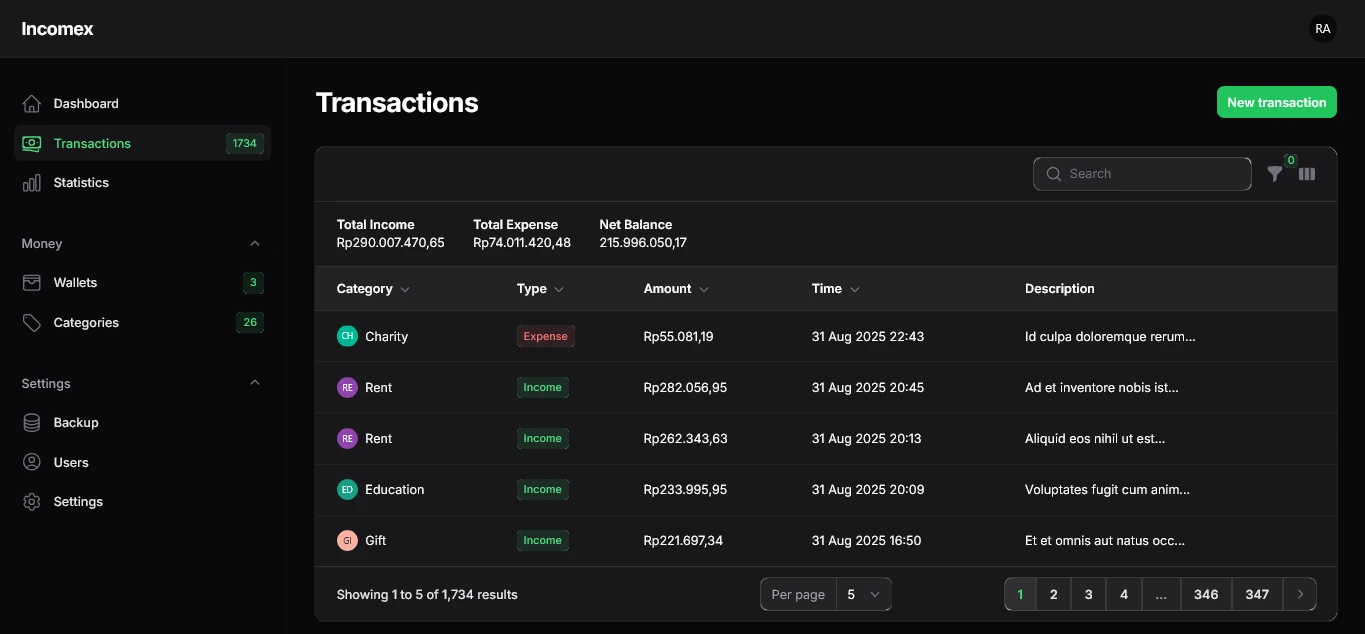The height and width of the screenshot is (634, 1365).
Task: Click the magnifier icon in search box
Action: click(1053, 174)
